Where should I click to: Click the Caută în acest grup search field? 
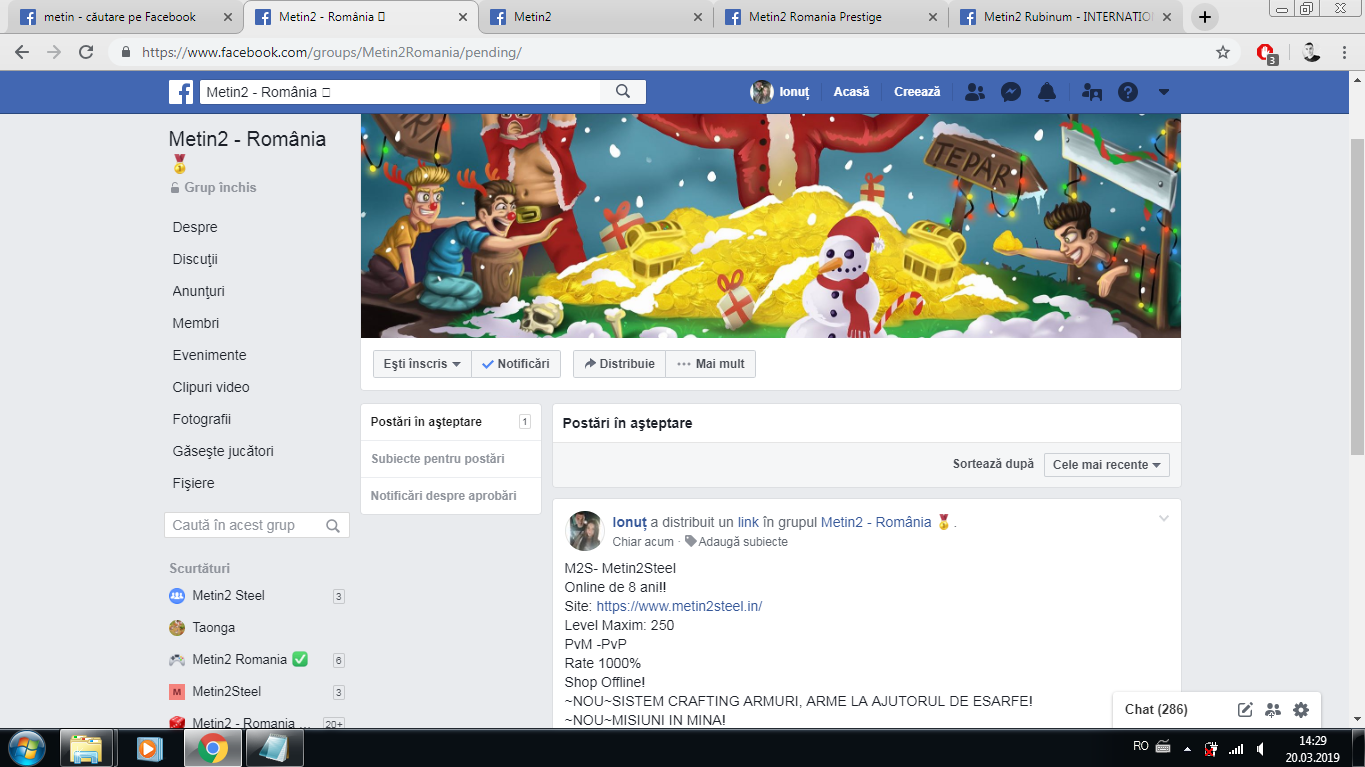(257, 525)
